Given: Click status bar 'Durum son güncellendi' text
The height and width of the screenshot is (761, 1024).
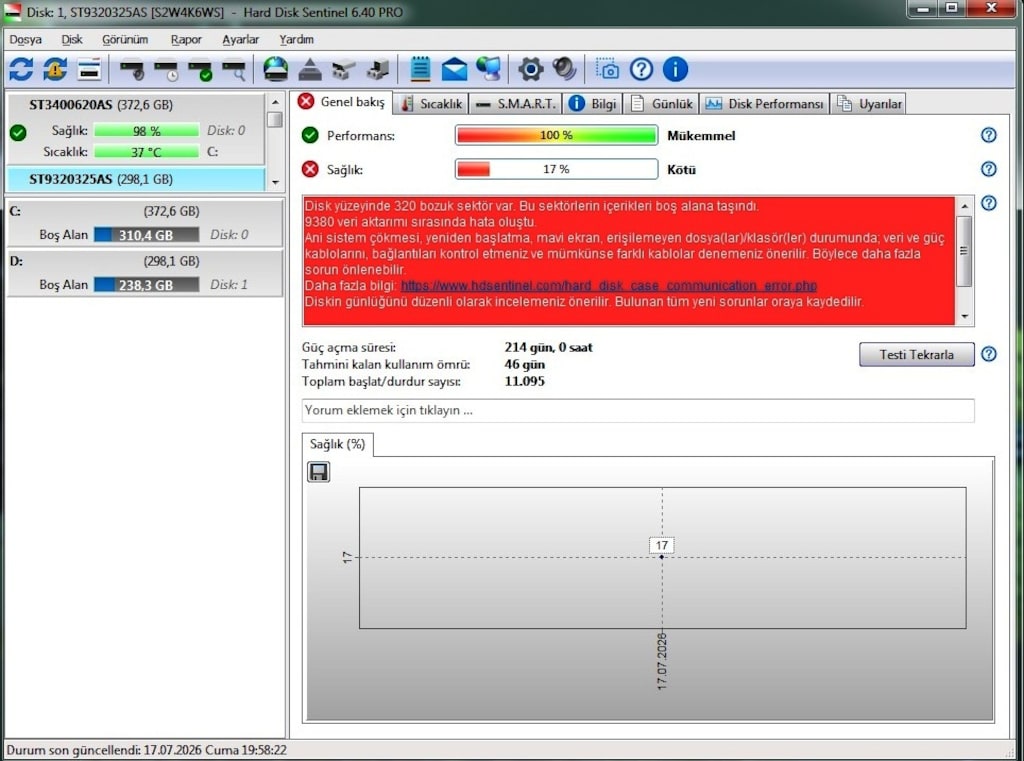Looking at the screenshot, I should coord(146,750).
